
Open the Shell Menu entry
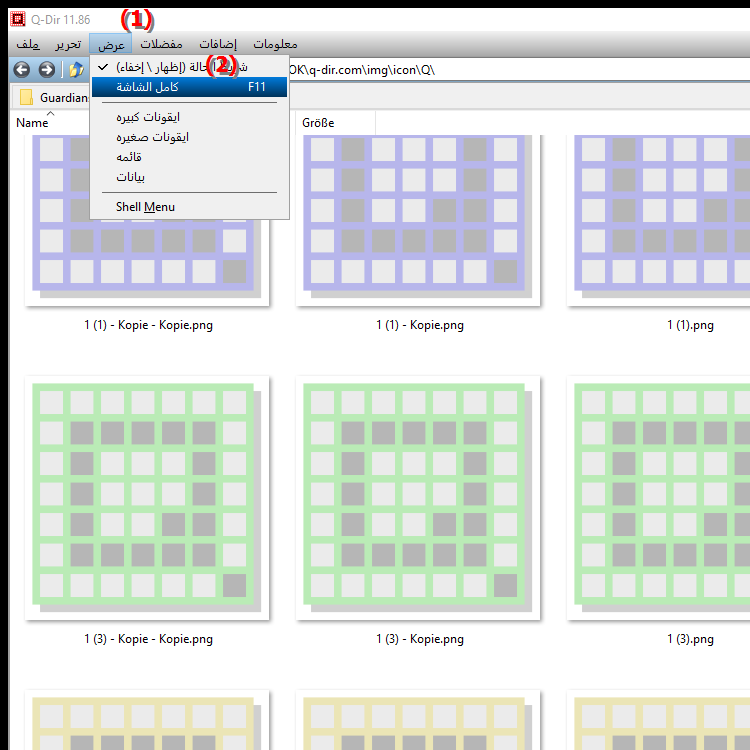[189, 207]
